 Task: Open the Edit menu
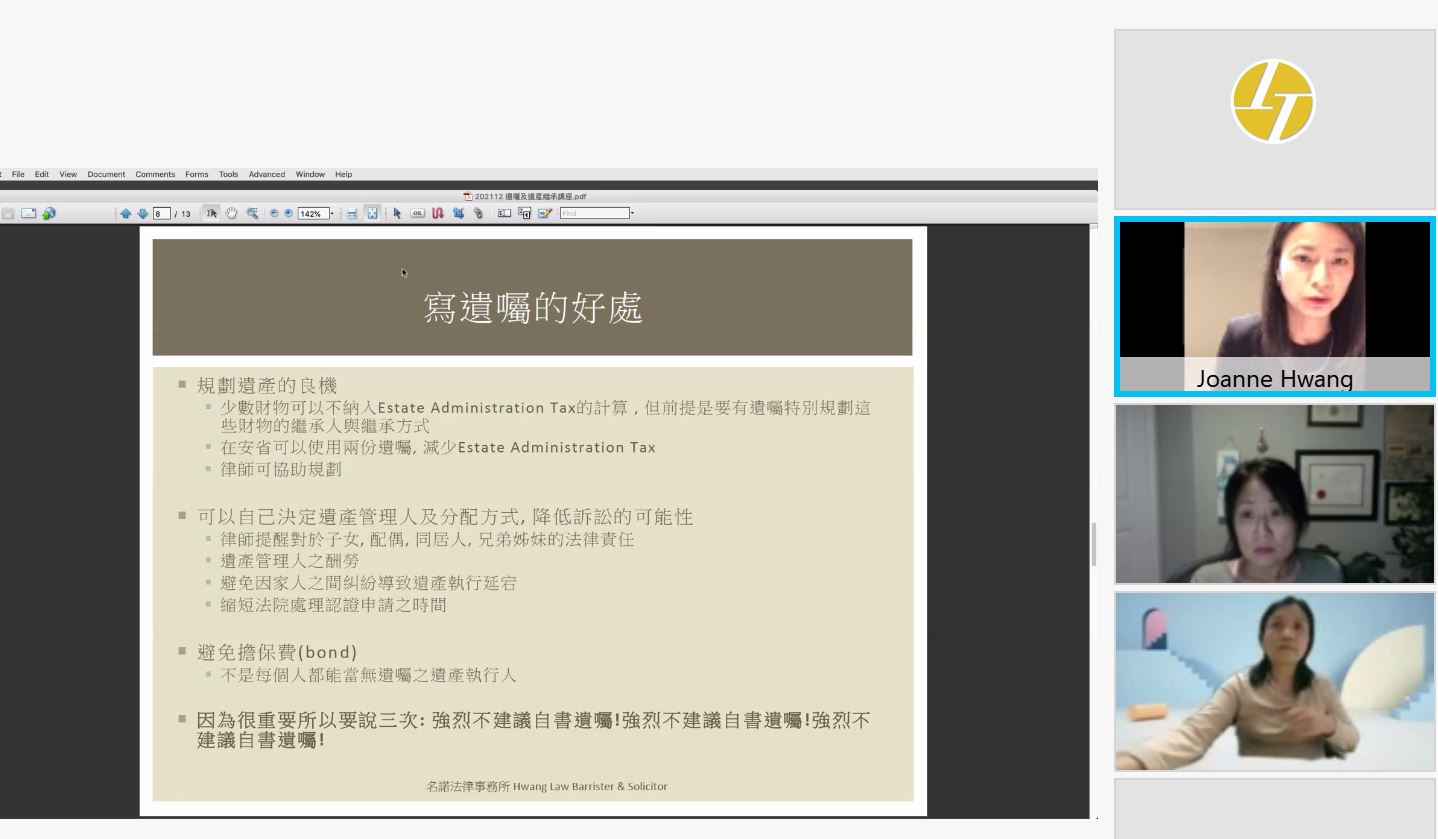click(x=42, y=174)
